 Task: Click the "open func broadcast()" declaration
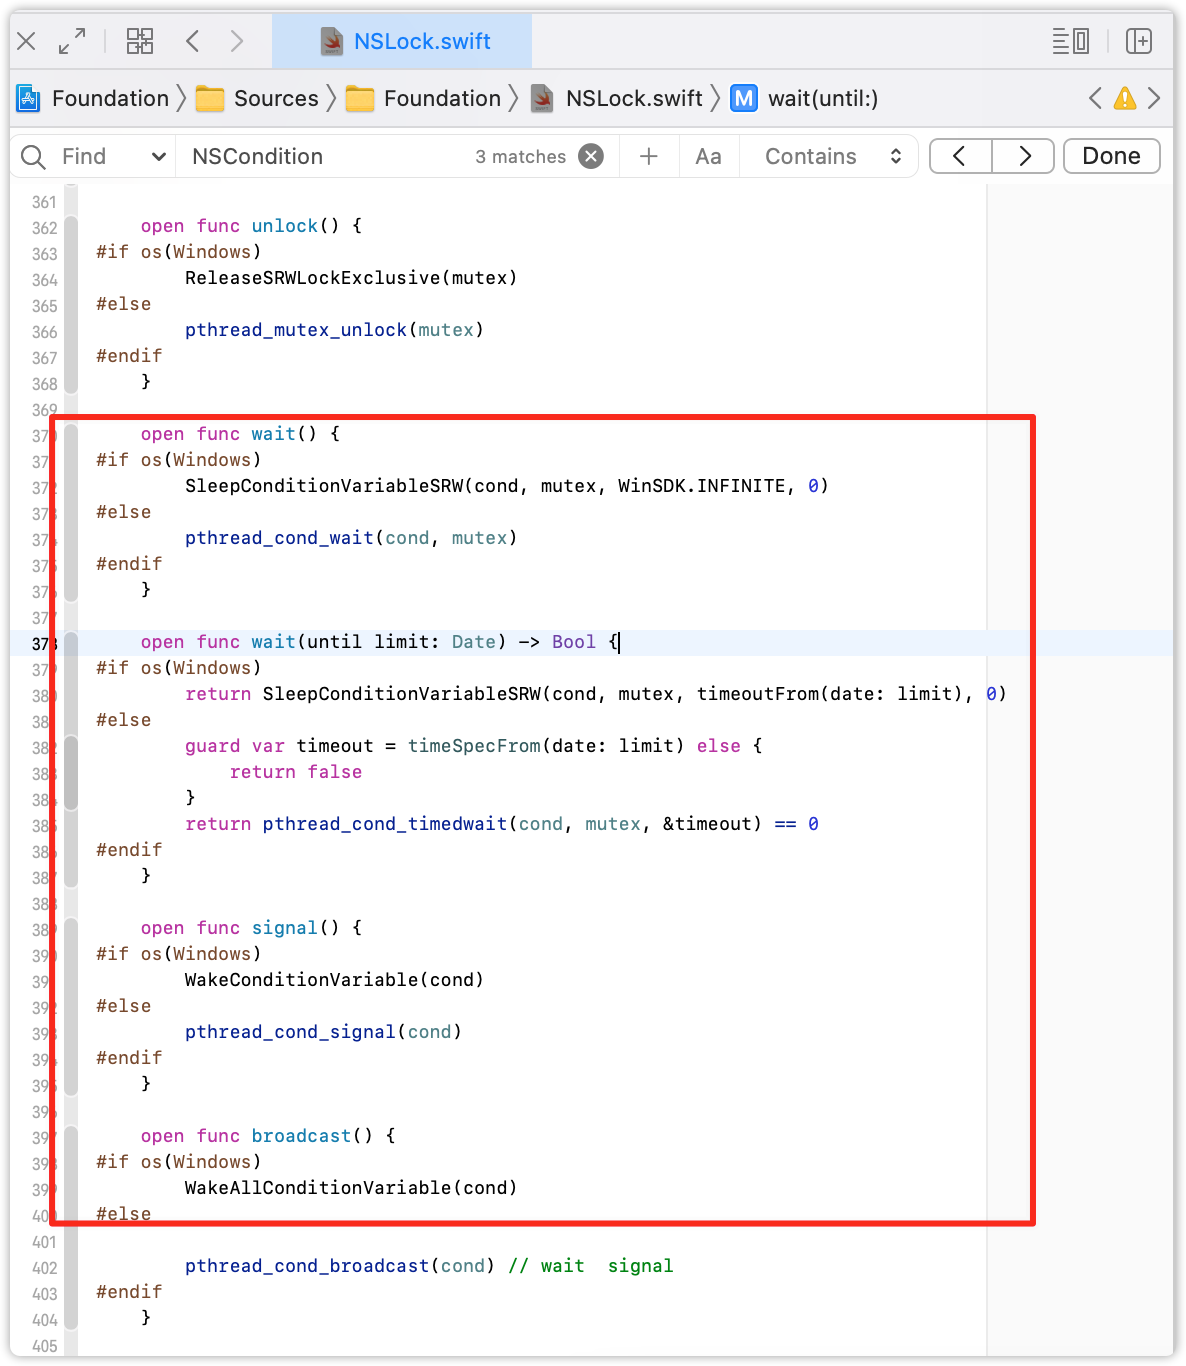(x=268, y=1136)
